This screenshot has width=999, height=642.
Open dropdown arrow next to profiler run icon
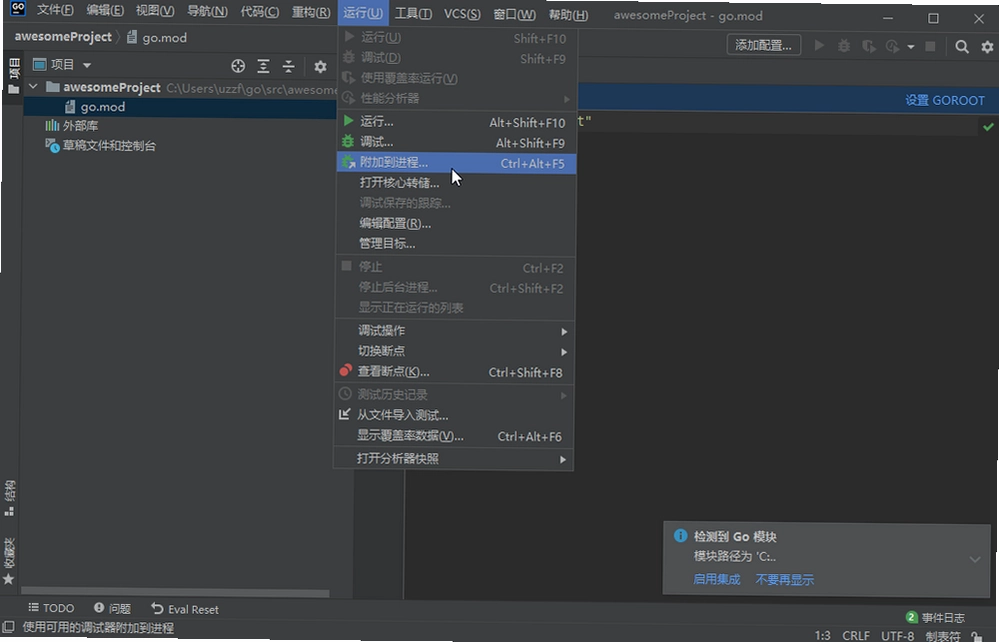(910, 46)
